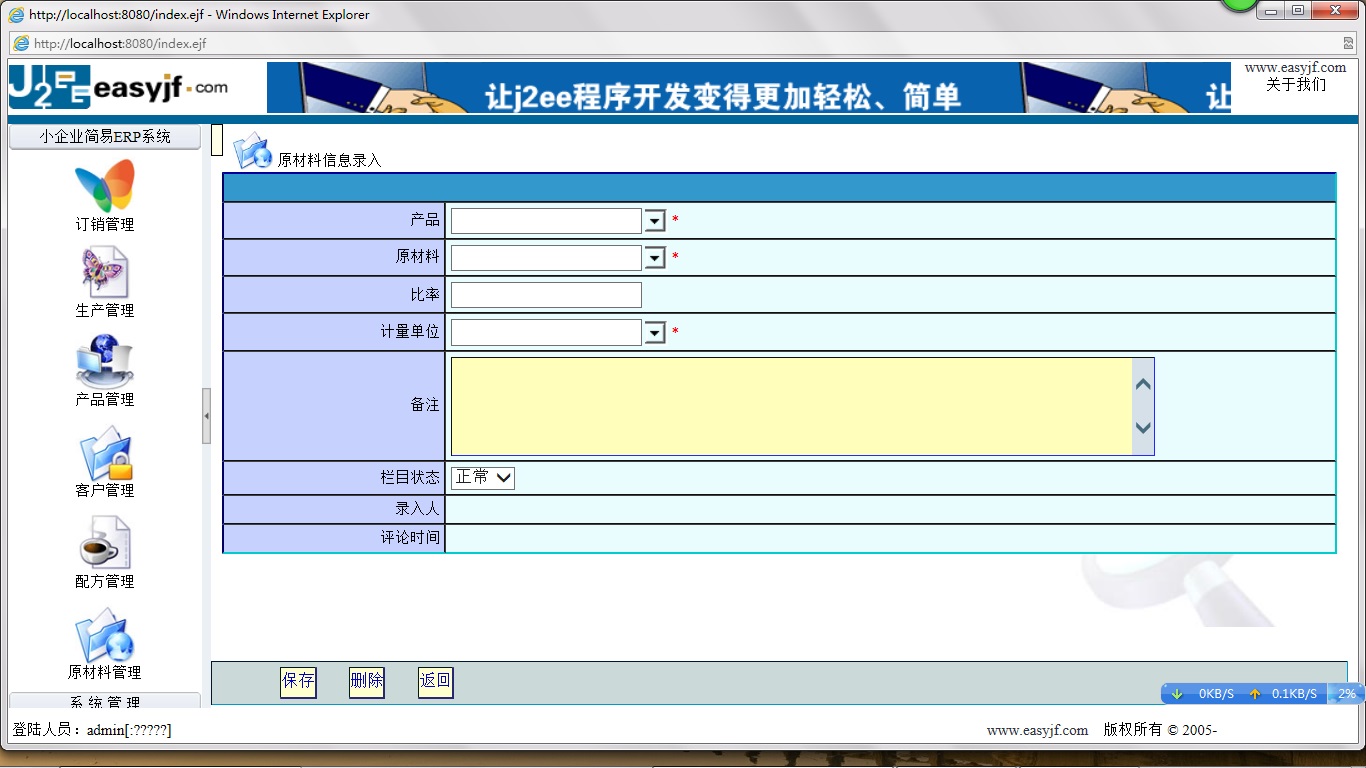Click inside the 计量单位 combo input field
This screenshot has height=768, width=1366.
546,332
